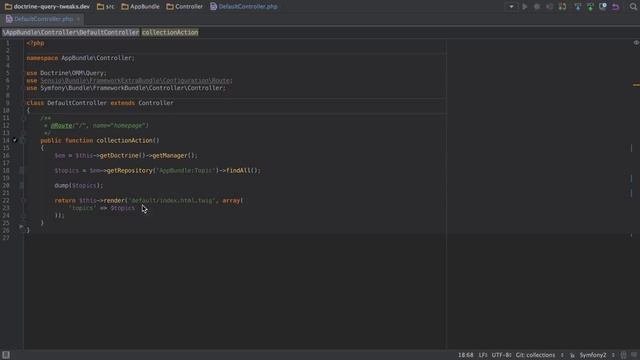Click the VCS update project icon
The width and height of the screenshot is (640, 360).
click(x=578, y=7)
